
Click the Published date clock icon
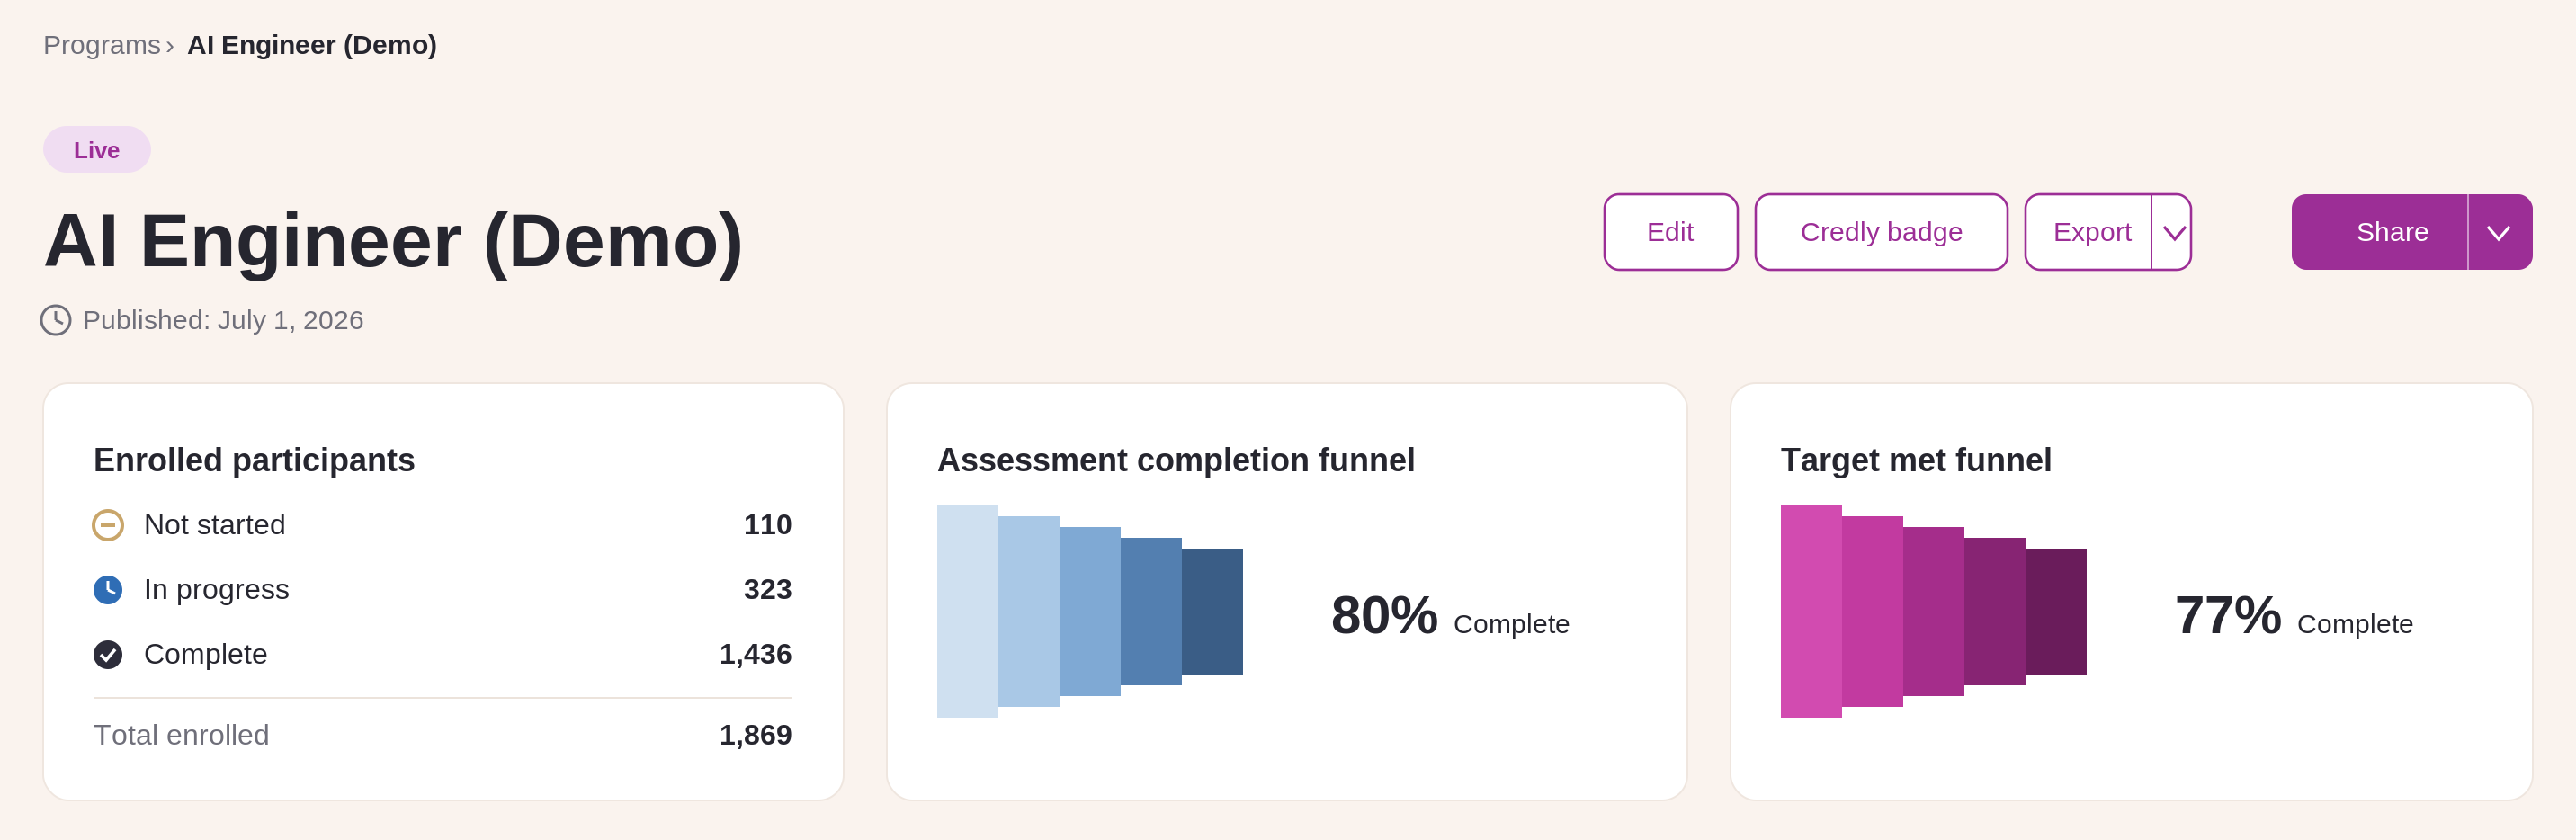[56, 320]
